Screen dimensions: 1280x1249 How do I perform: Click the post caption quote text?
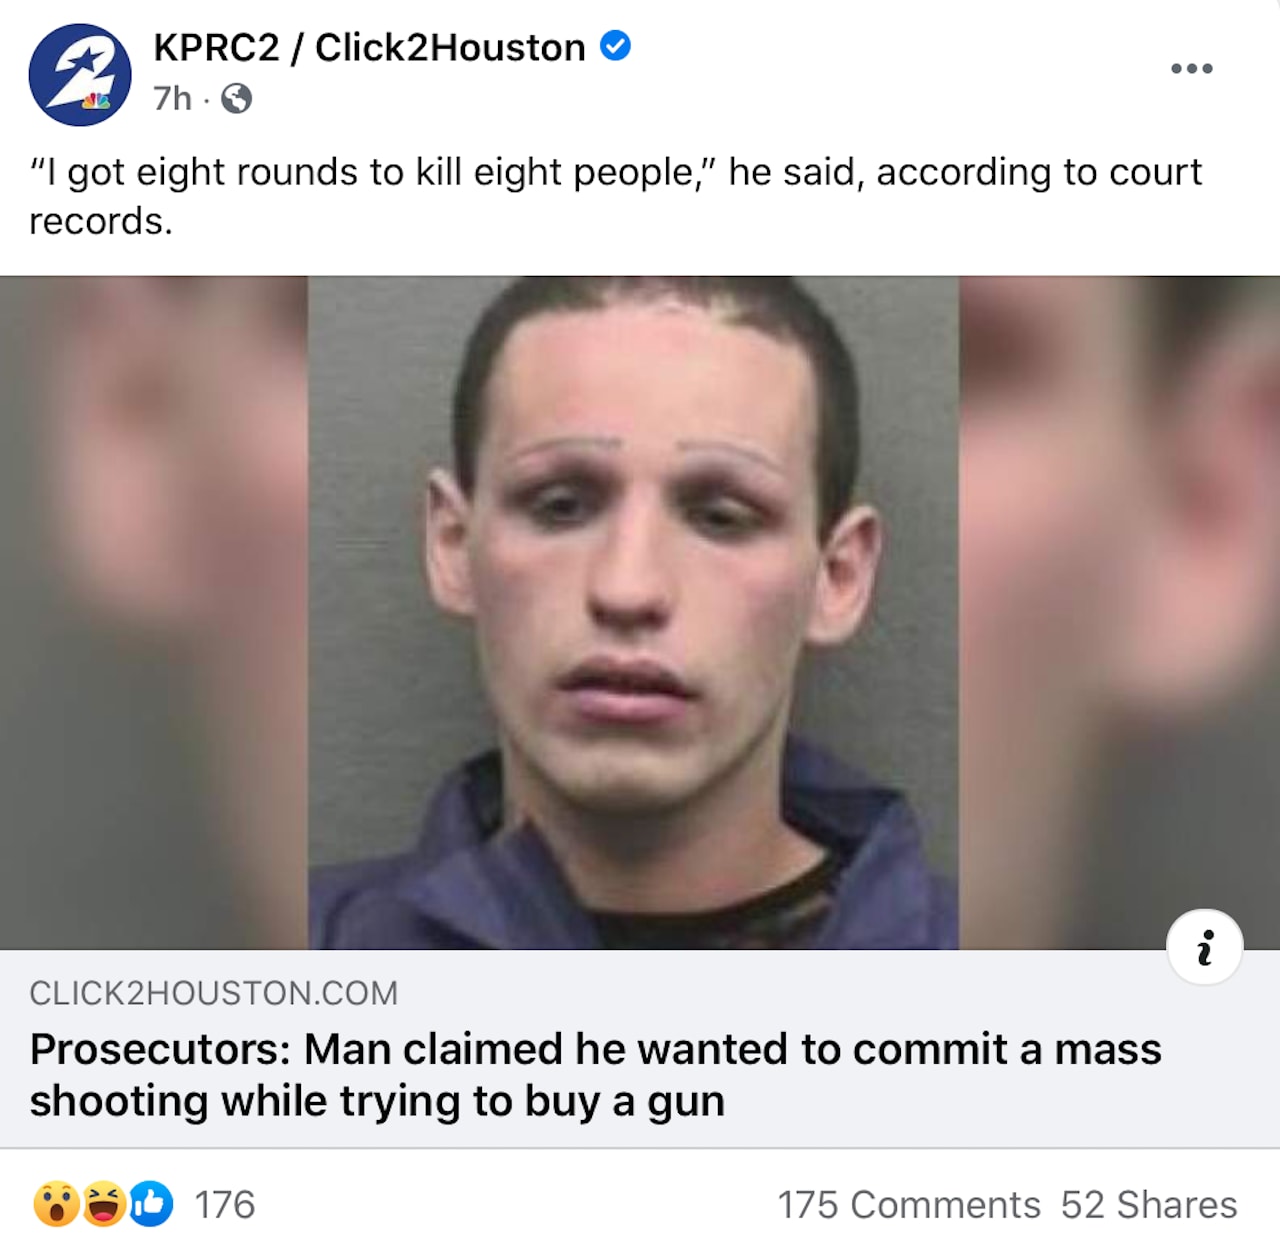click(615, 196)
